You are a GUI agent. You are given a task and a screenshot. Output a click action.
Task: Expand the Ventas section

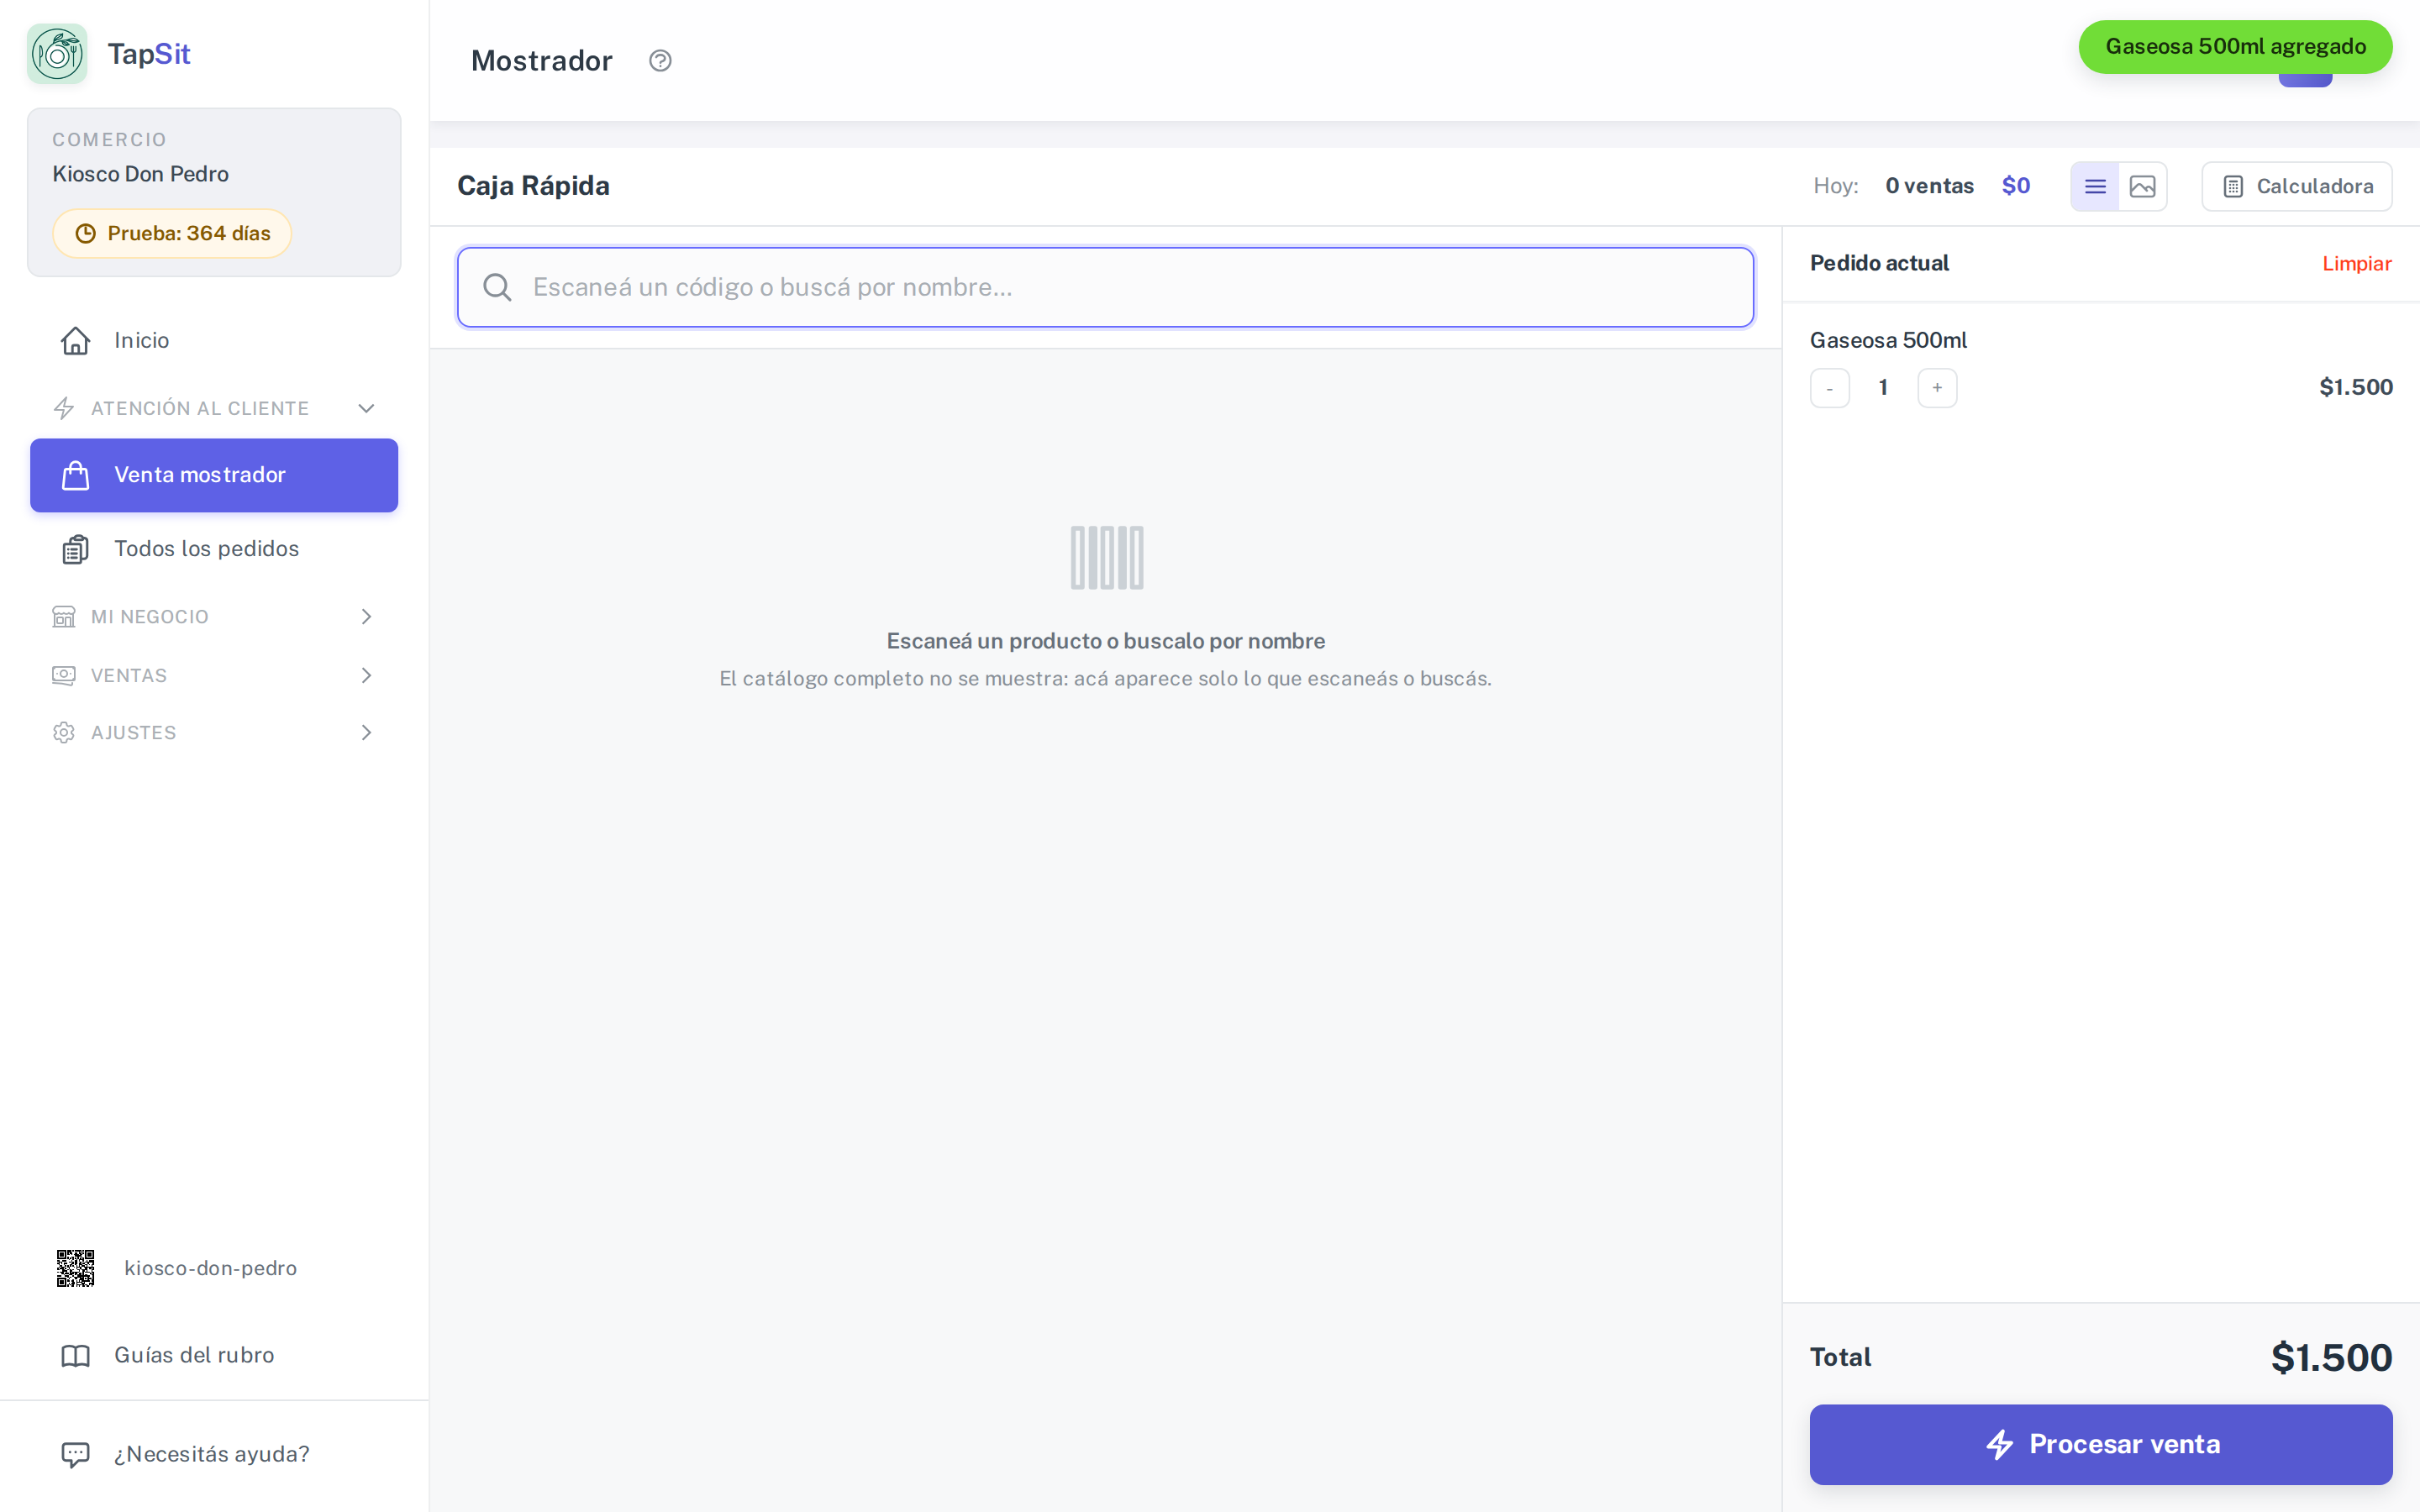pyautogui.click(x=214, y=675)
